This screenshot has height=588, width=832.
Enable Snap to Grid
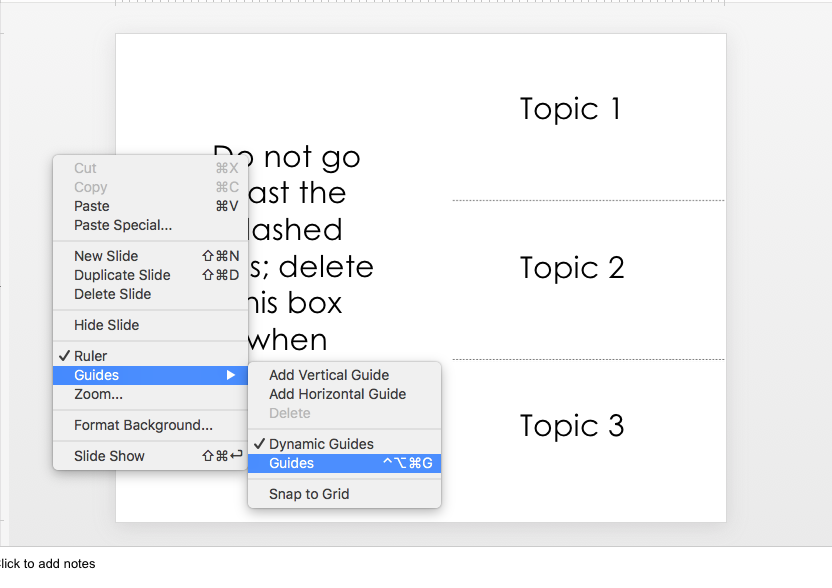(x=309, y=494)
